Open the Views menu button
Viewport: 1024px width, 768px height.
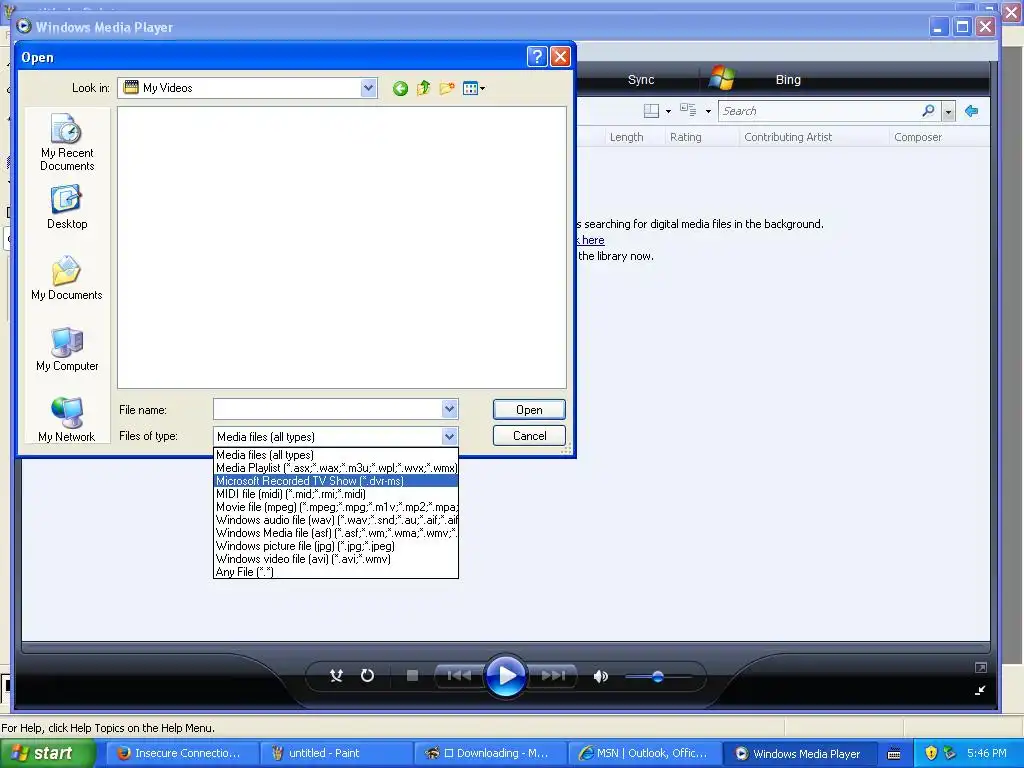point(473,88)
